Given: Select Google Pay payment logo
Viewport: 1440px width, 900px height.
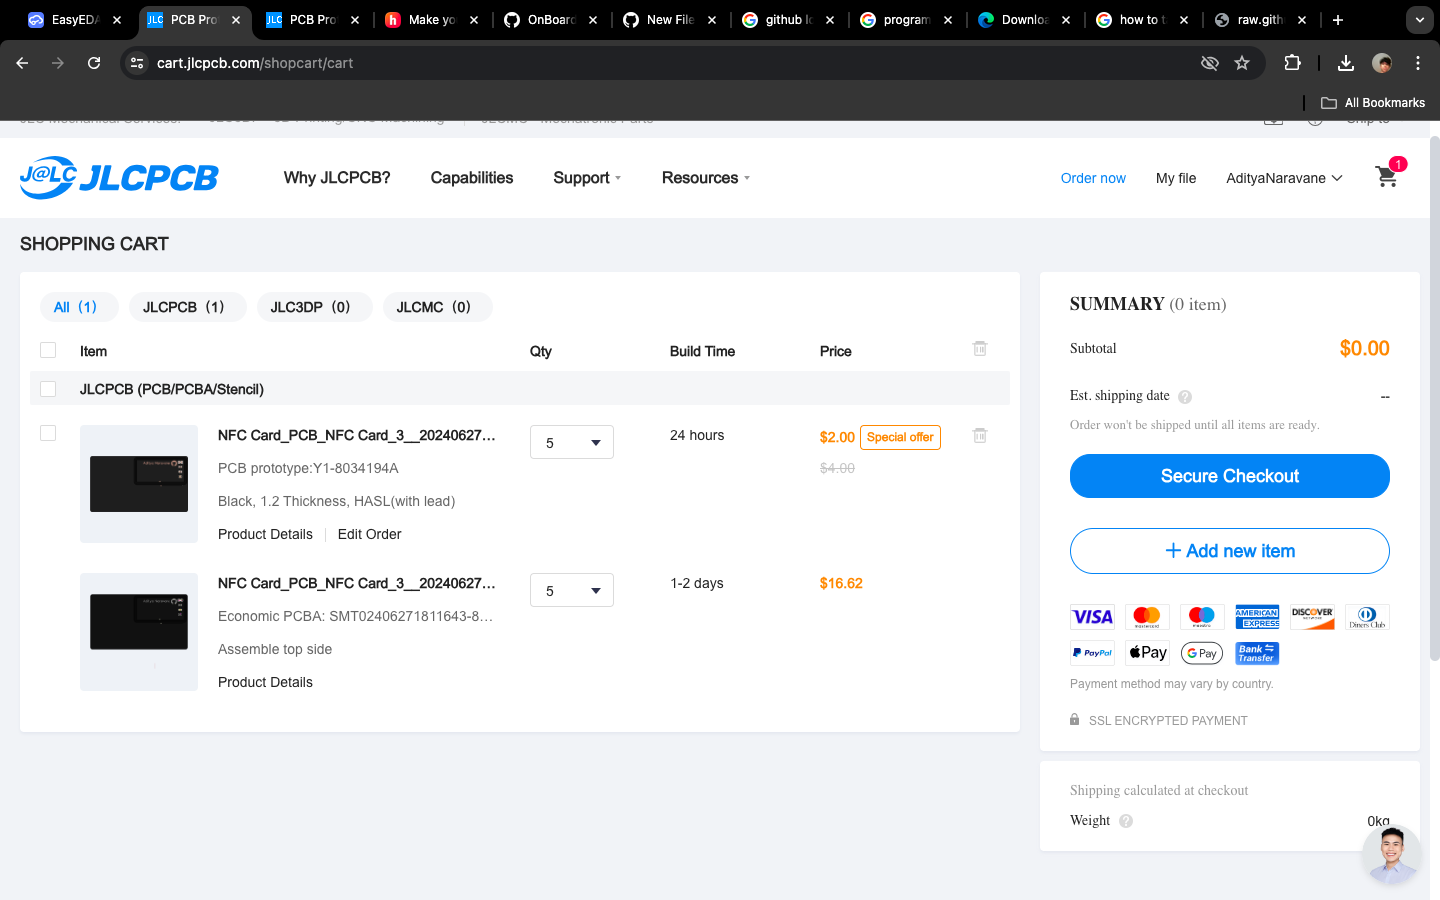Looking at the screenshot, I should point(1202,653).
